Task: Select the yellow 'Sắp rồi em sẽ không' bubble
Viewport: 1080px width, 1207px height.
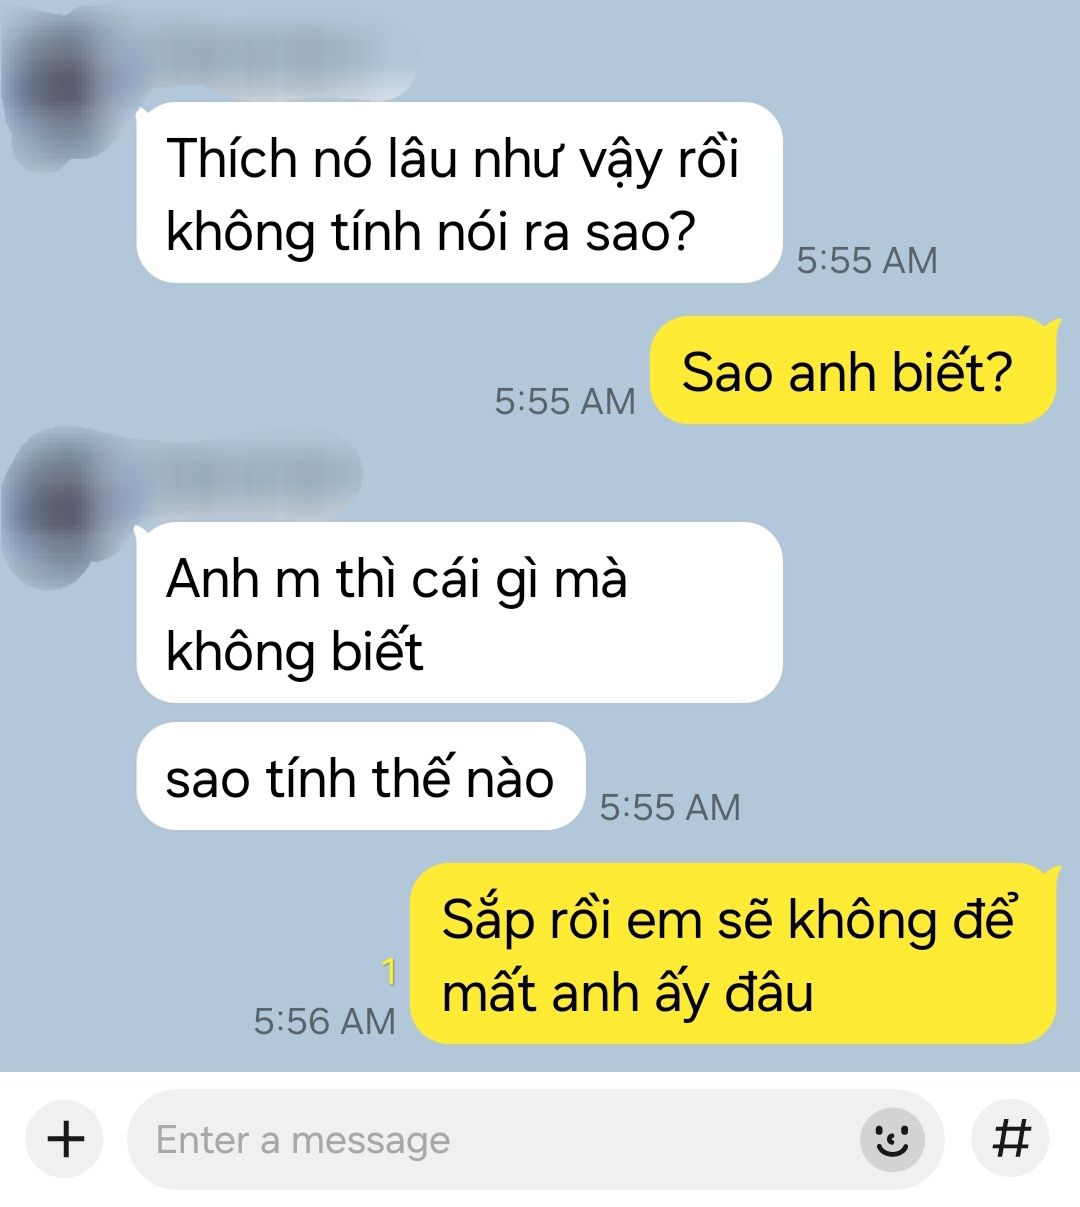Action: (734, 954)
